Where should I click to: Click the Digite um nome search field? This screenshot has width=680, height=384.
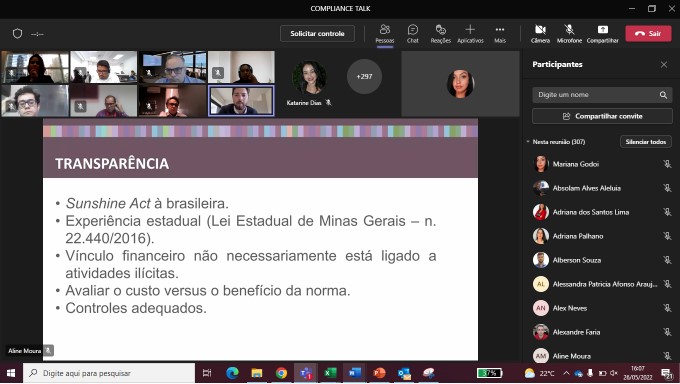coord(602,95)
